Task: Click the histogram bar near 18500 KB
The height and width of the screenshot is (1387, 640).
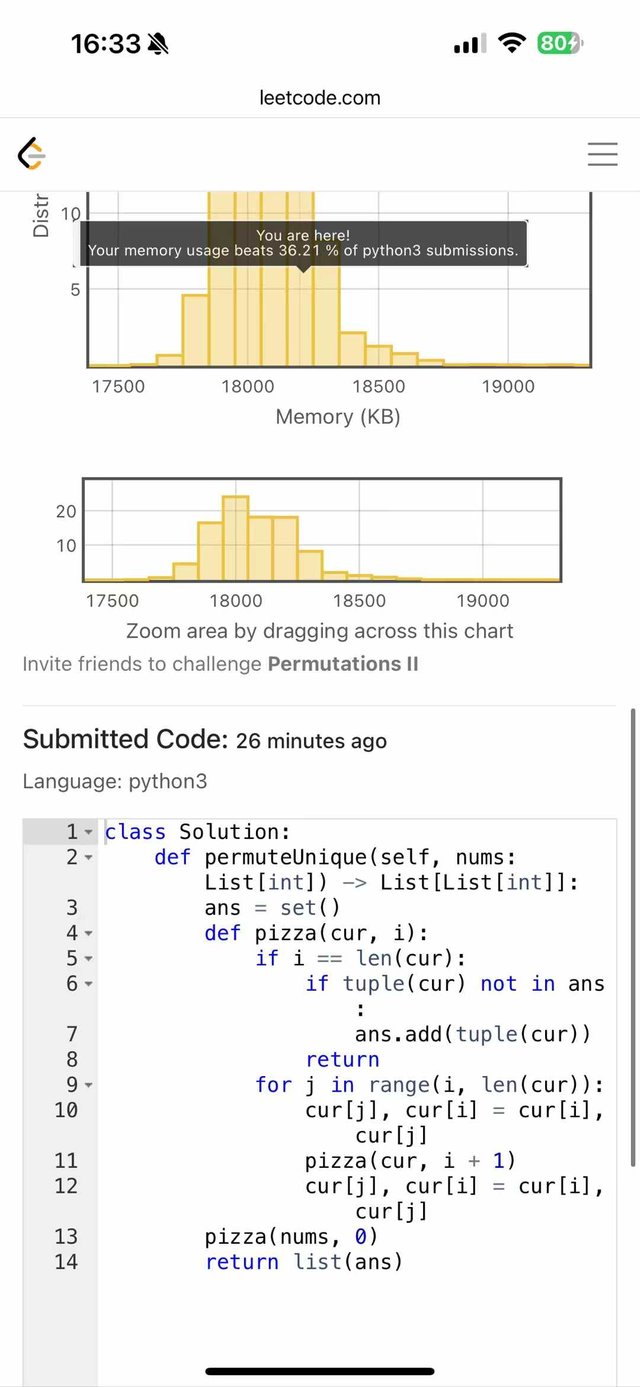Action: click(378, 356)
